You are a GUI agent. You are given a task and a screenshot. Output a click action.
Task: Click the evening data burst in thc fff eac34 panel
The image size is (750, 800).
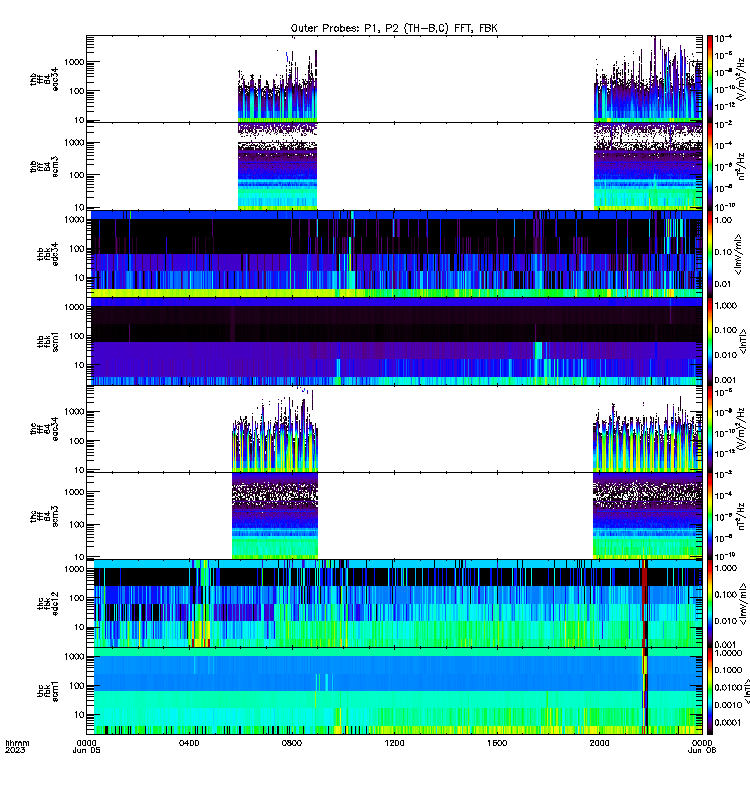pos(647,436)
